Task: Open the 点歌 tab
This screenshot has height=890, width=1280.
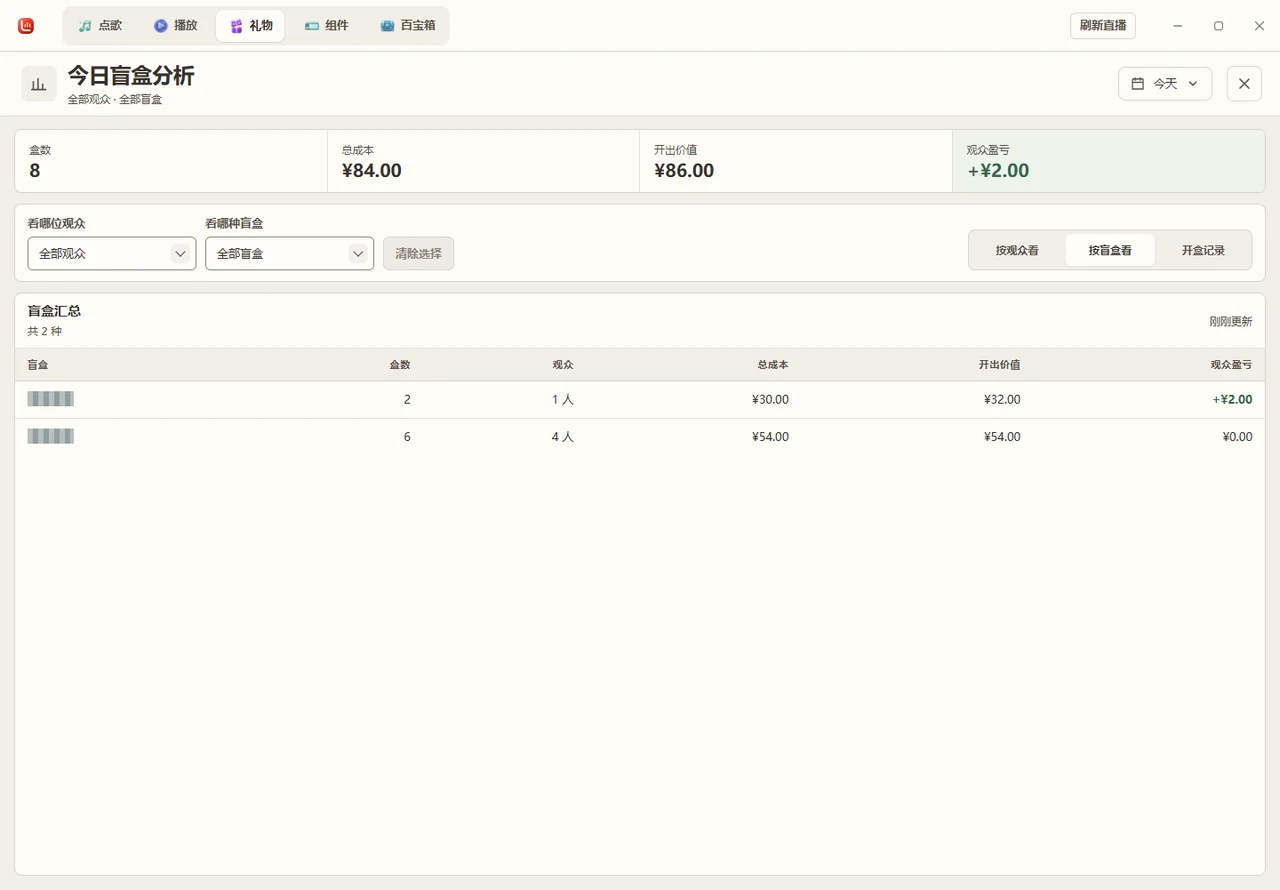Action: coord(101,26)
